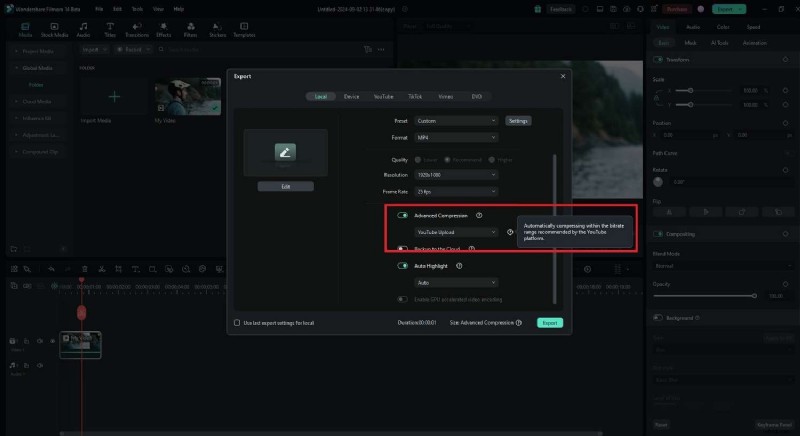Open the Stock Media library icon
The image size is (800, 436).
click(x=54, y=30)
